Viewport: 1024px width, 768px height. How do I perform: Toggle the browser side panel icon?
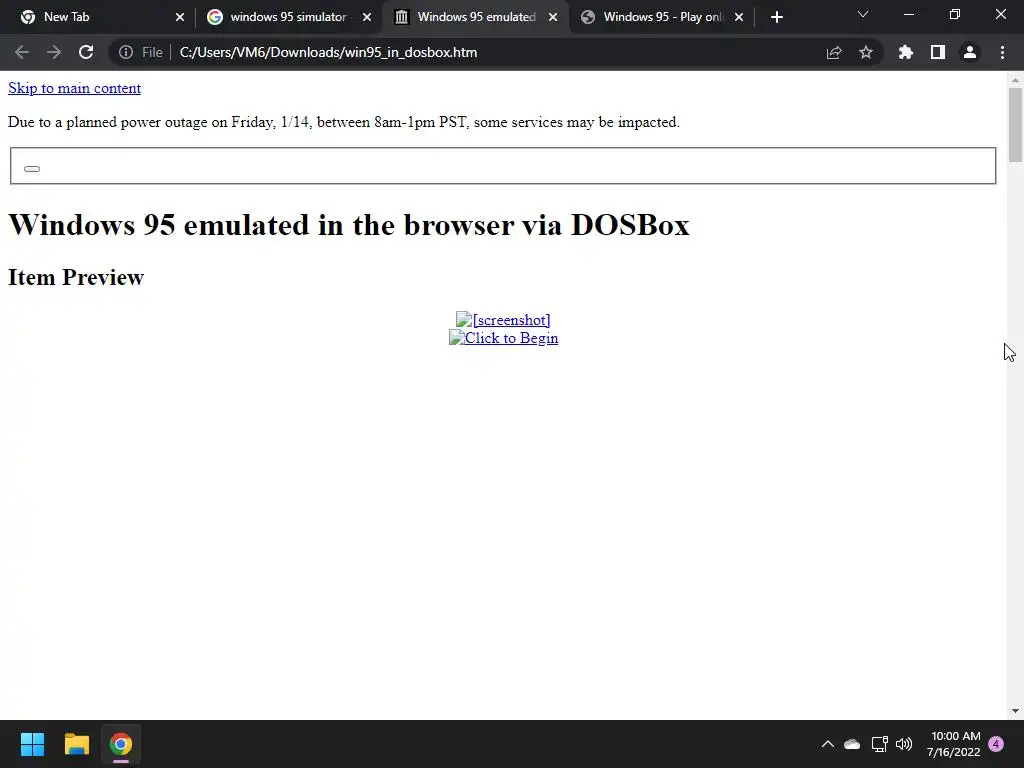[938, 52]
